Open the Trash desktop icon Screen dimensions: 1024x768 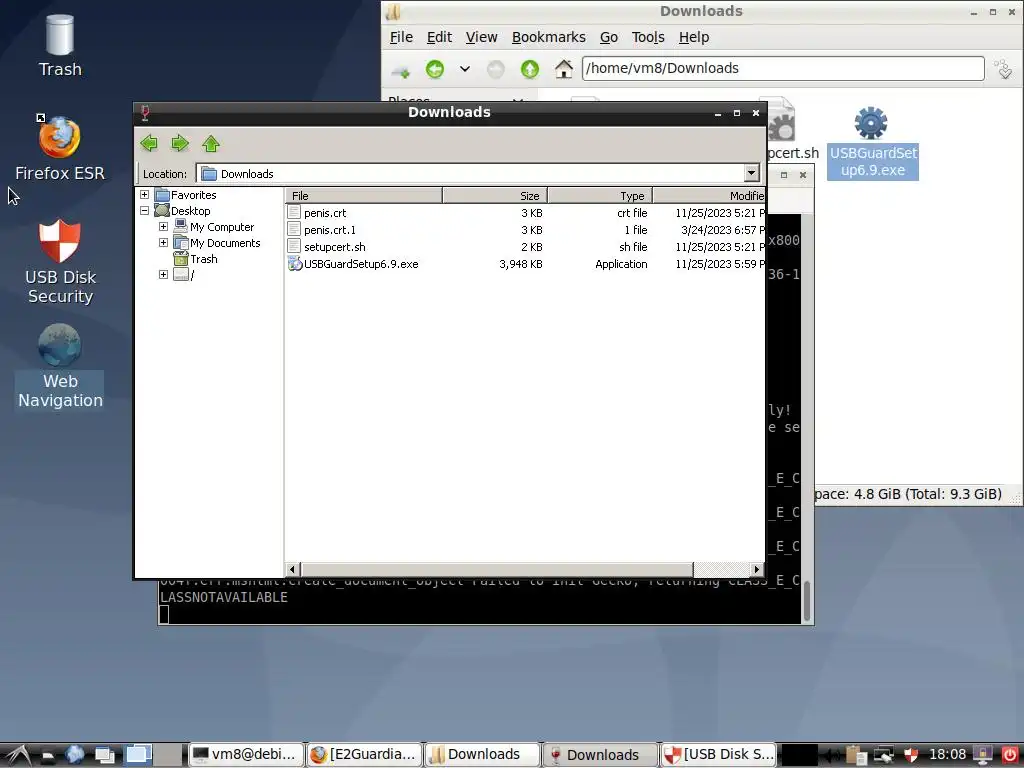coord(59,46)
